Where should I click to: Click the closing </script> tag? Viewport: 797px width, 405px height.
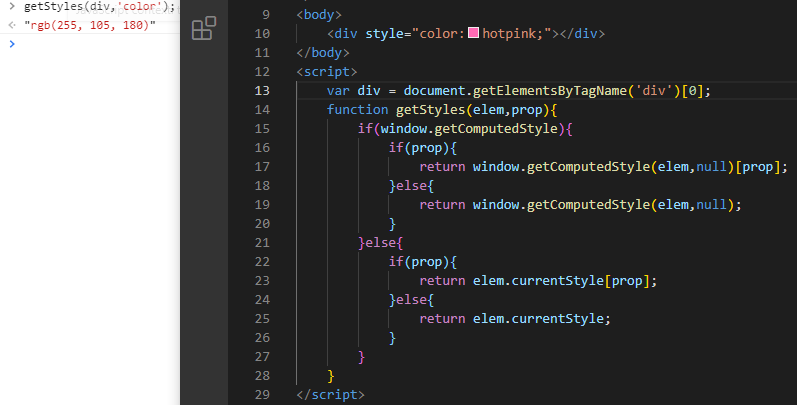(330, 395)
